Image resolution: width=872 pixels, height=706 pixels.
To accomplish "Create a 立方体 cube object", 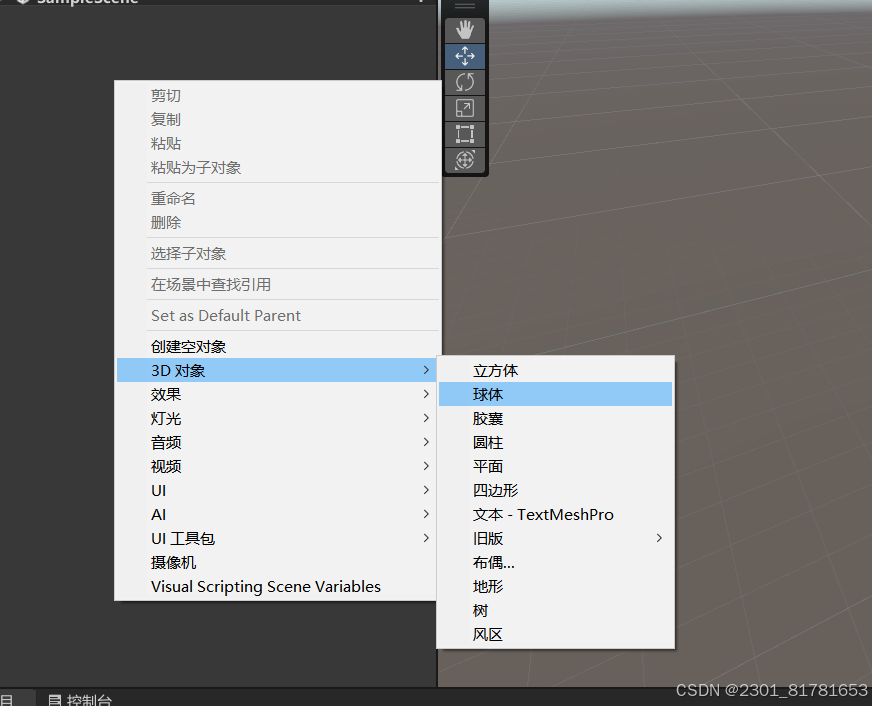I will coord(556,370).
